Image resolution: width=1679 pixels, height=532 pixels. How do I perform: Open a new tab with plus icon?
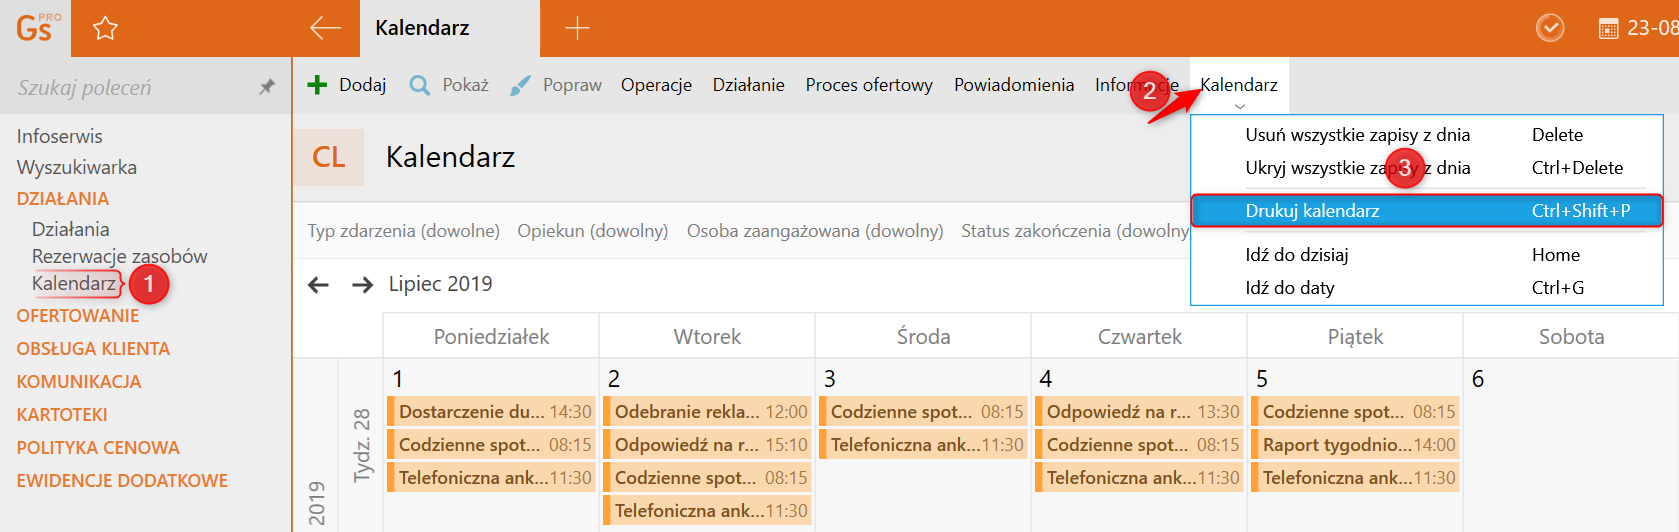point(577,28)
